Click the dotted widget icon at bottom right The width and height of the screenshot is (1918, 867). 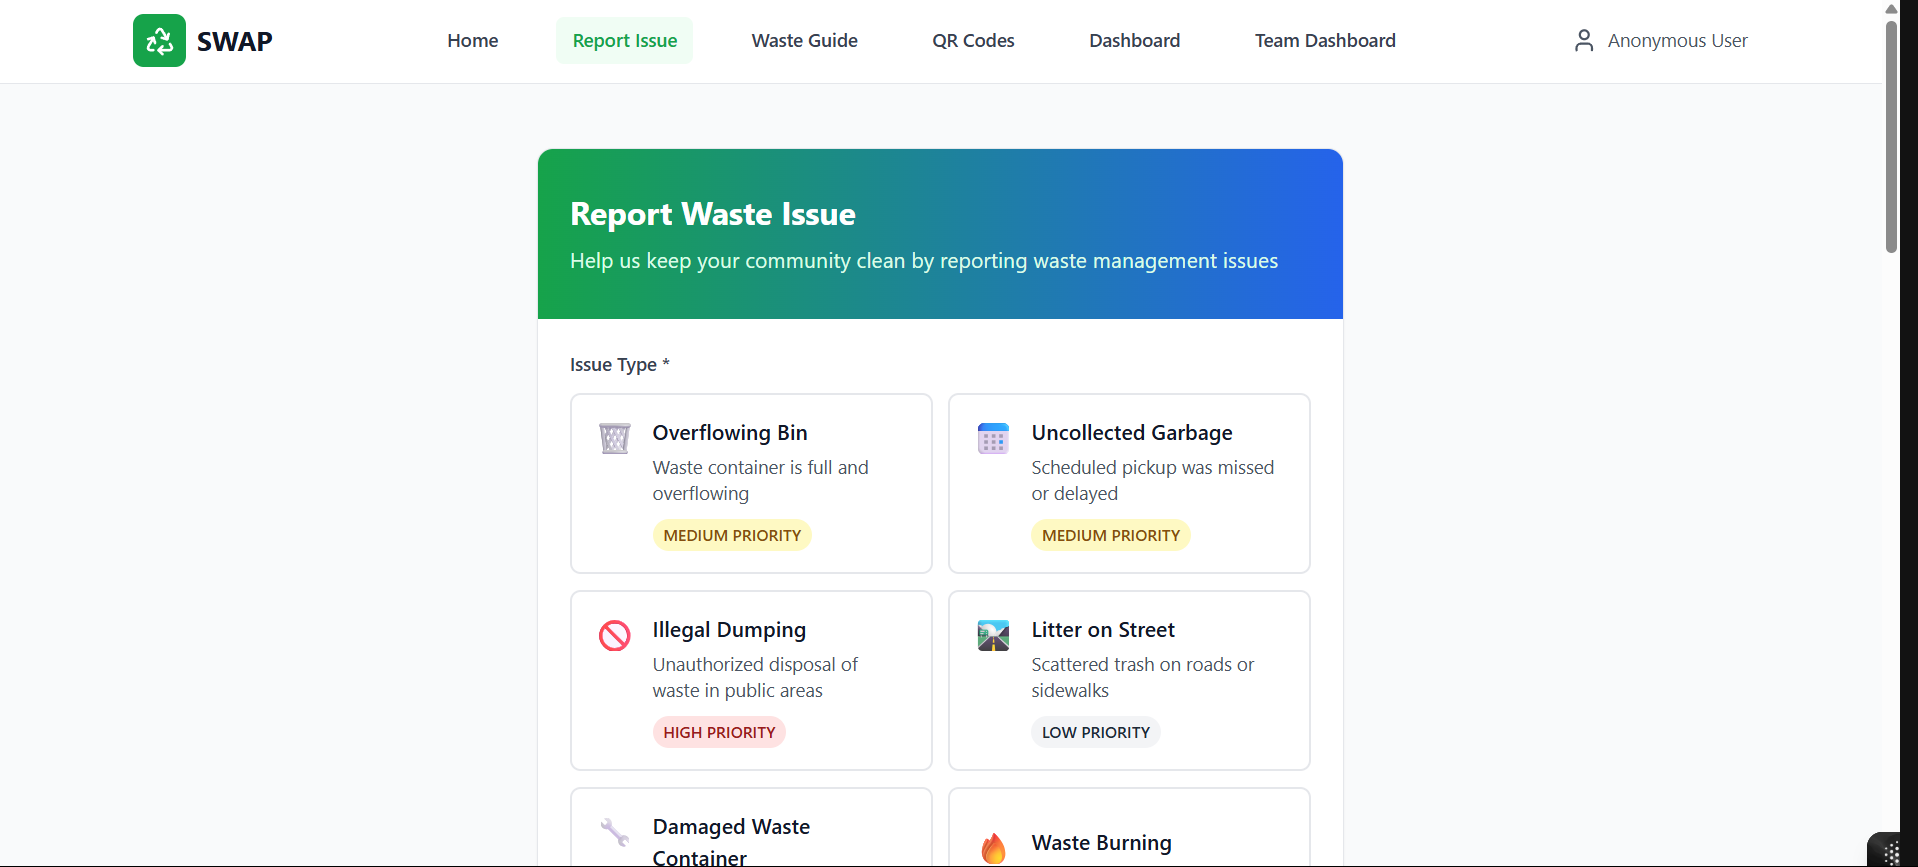point(1891,853)
